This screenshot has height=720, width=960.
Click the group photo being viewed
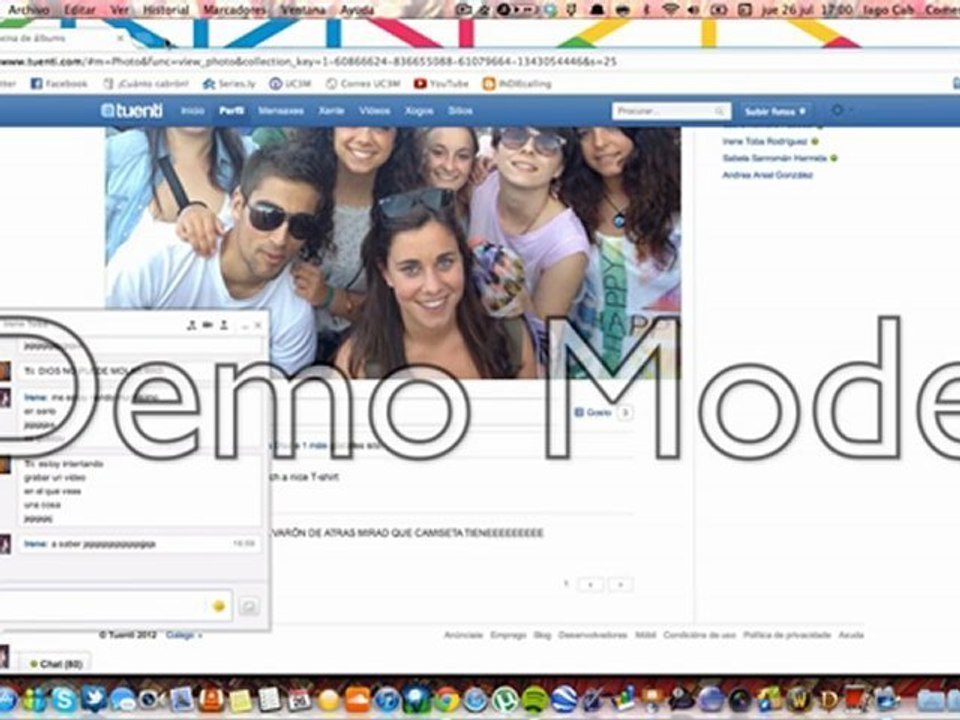(392, 252)
